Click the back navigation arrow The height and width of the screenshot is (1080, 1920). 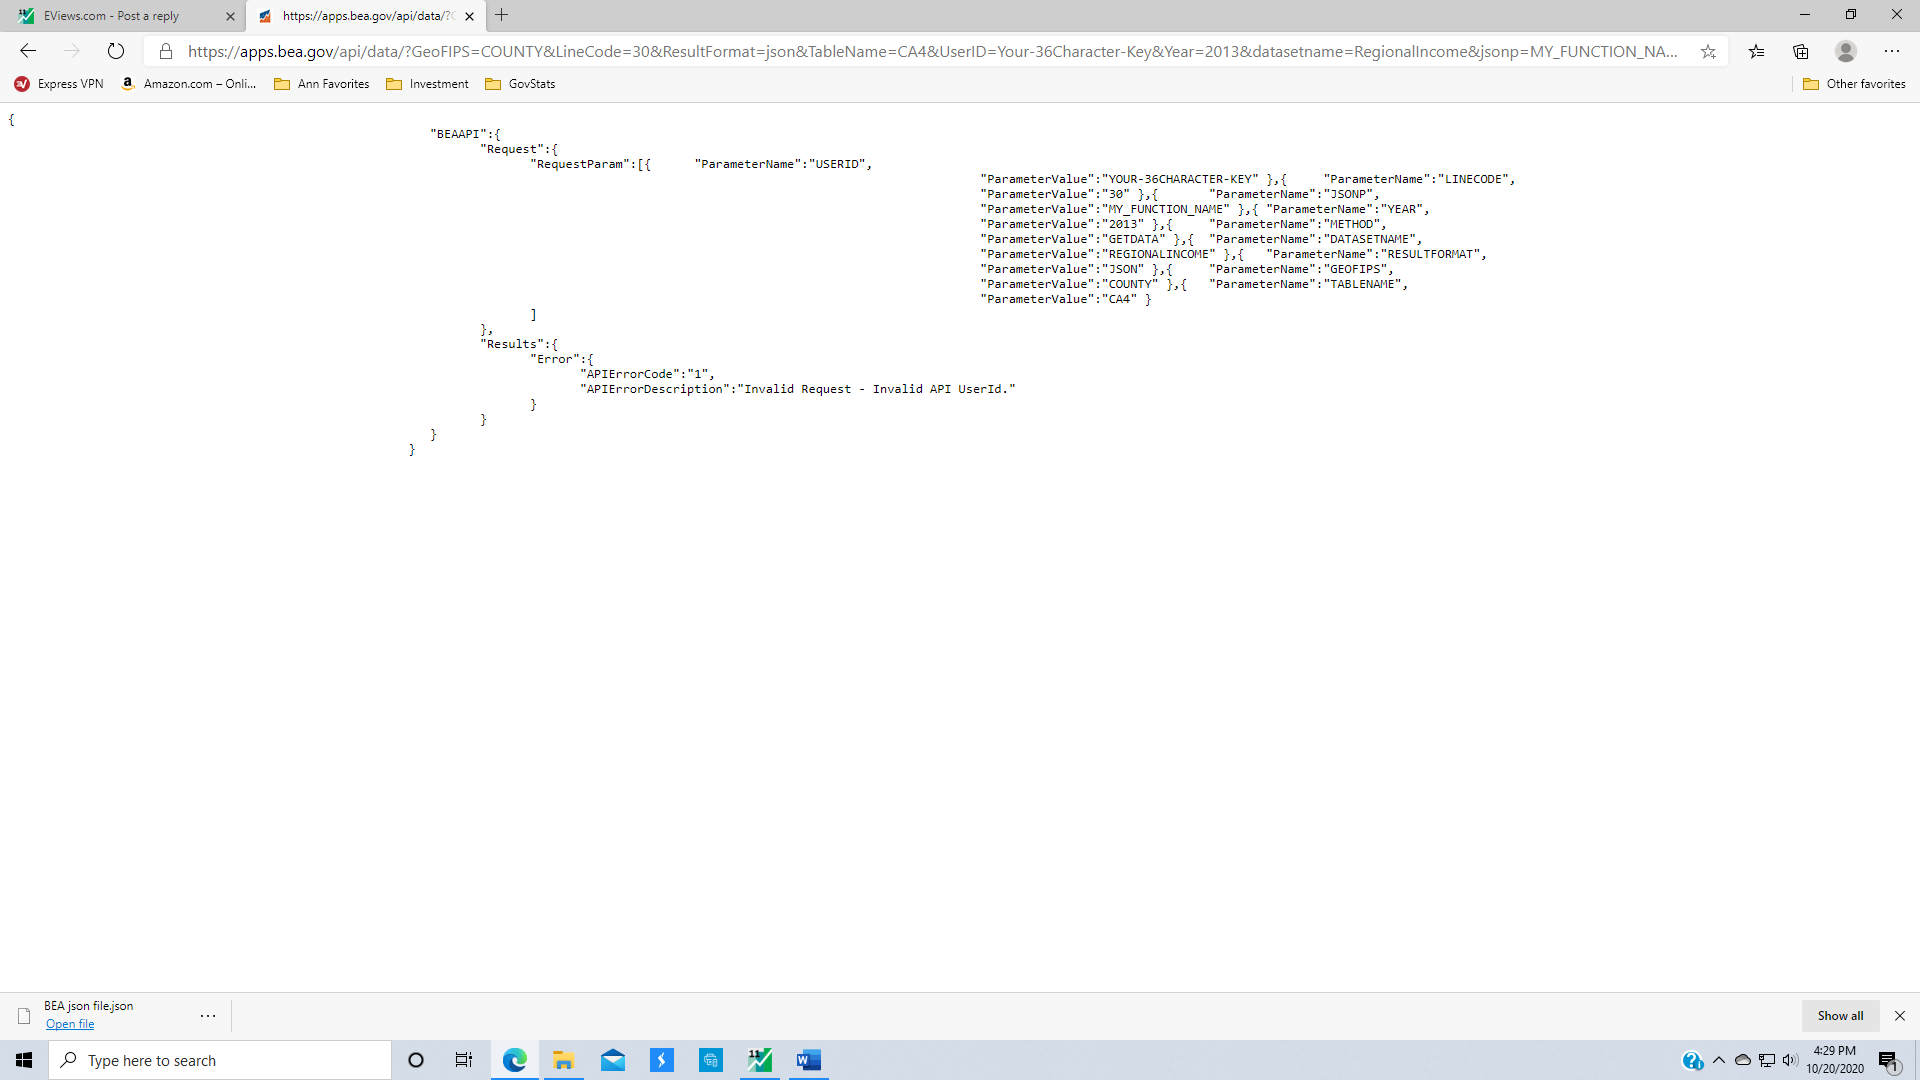pyautogui.click(x=28, y=51)
